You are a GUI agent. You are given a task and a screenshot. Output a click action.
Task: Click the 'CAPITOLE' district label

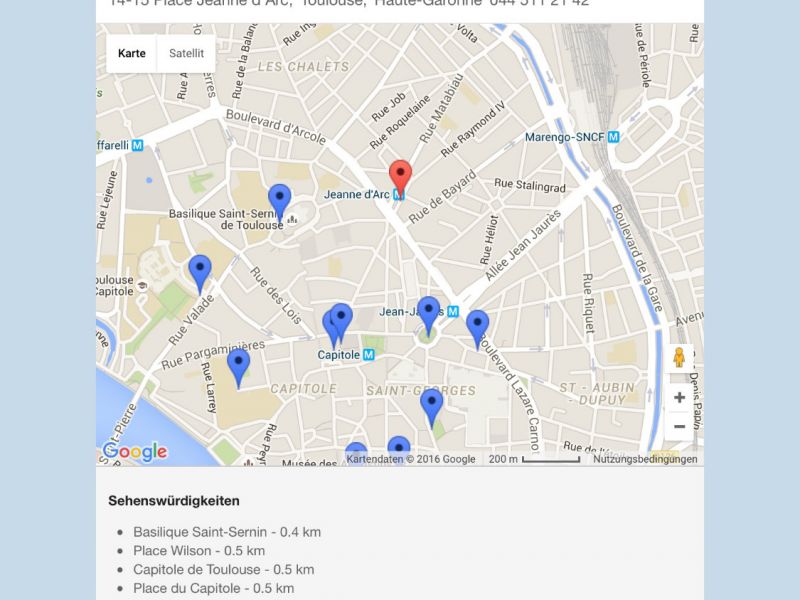(304, 389)
